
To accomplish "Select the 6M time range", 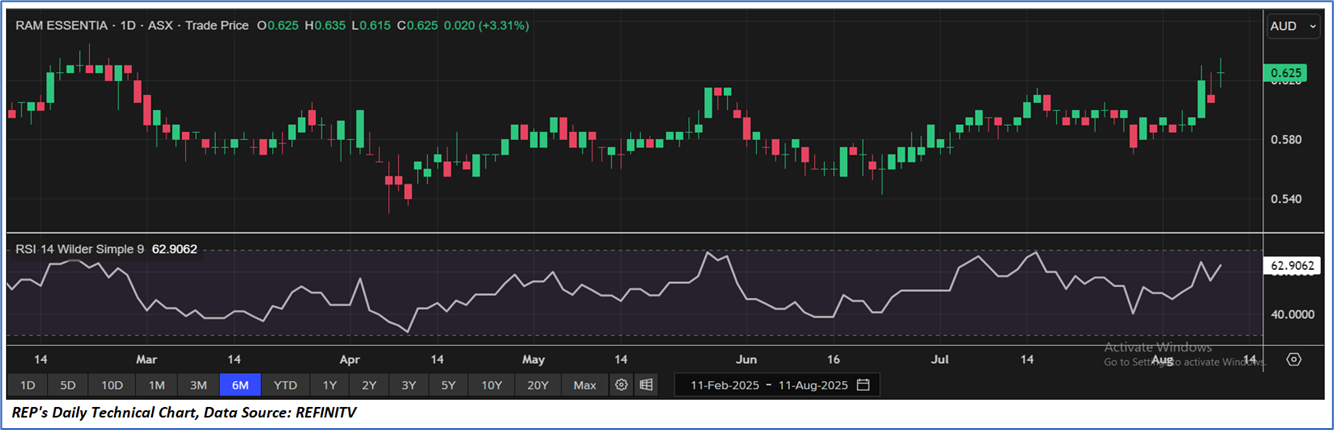I will (241, 385).
